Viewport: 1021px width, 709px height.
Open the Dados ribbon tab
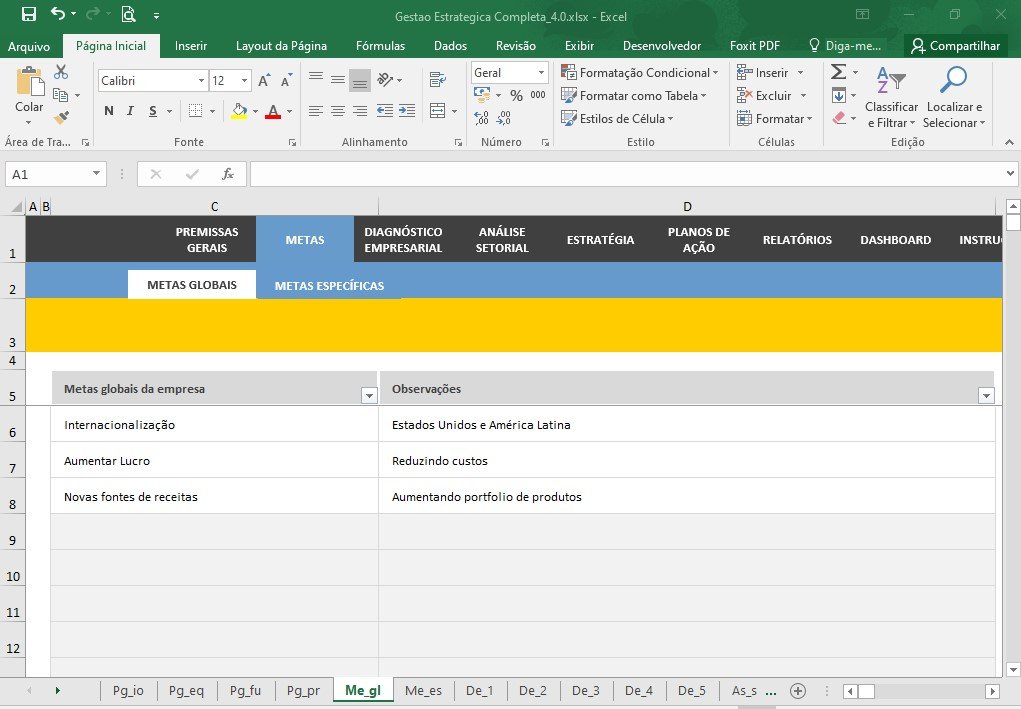pyautogui.click(x=451, y=46)
